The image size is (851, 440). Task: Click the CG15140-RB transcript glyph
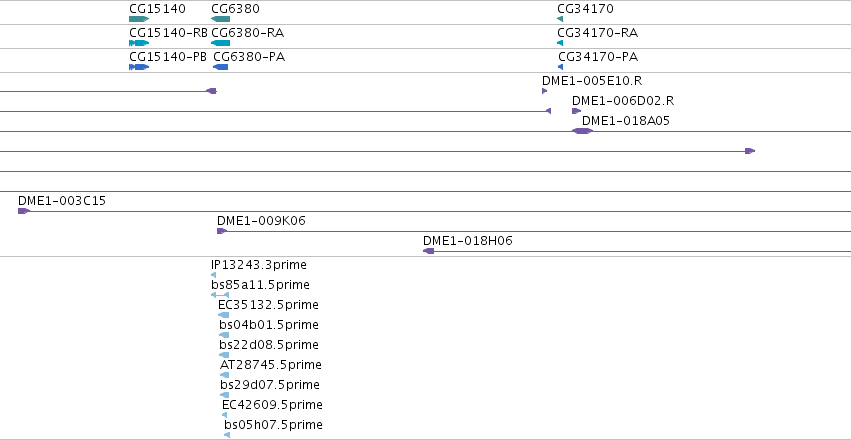coord(139,43)
